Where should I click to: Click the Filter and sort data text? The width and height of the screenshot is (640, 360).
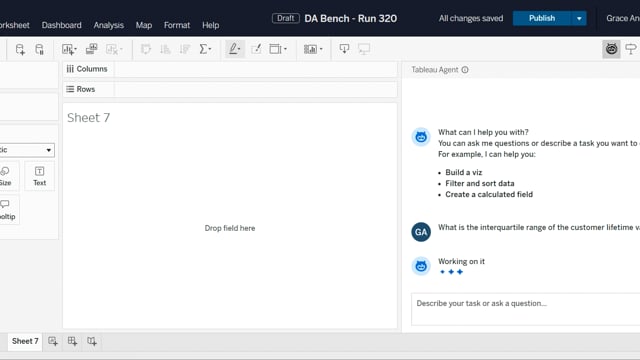coord(480,183)
